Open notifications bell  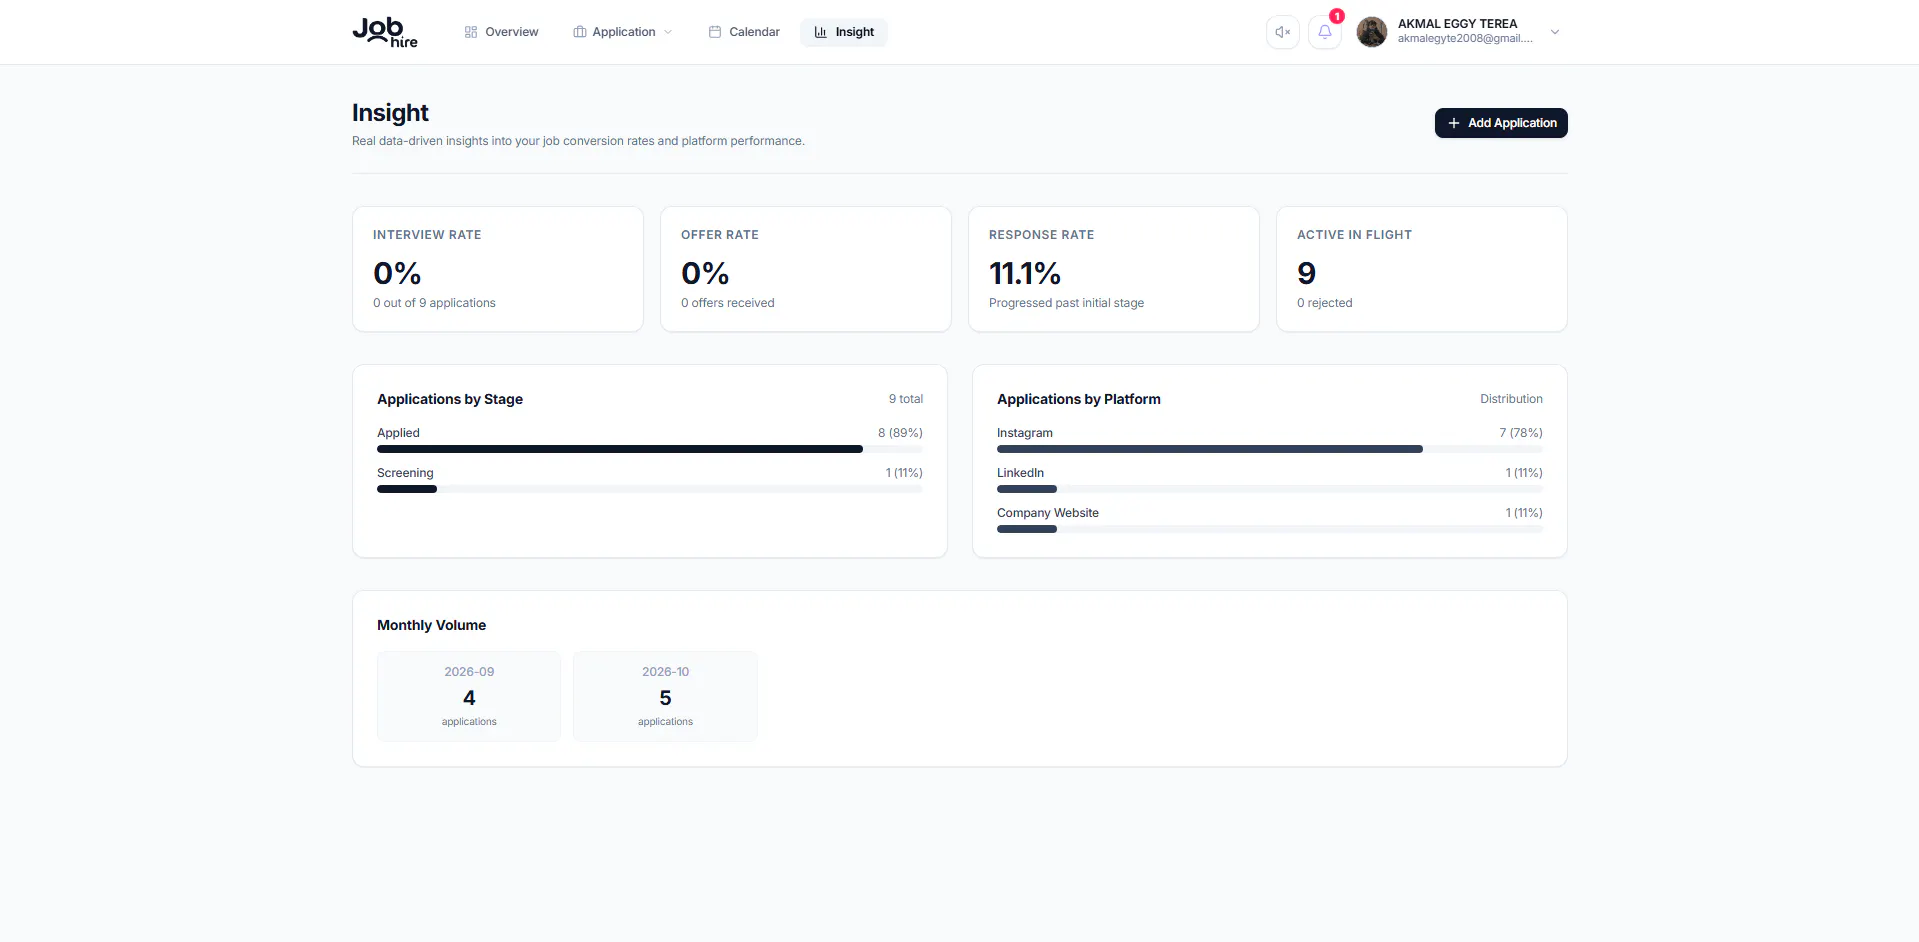(x=1325, y=32)
